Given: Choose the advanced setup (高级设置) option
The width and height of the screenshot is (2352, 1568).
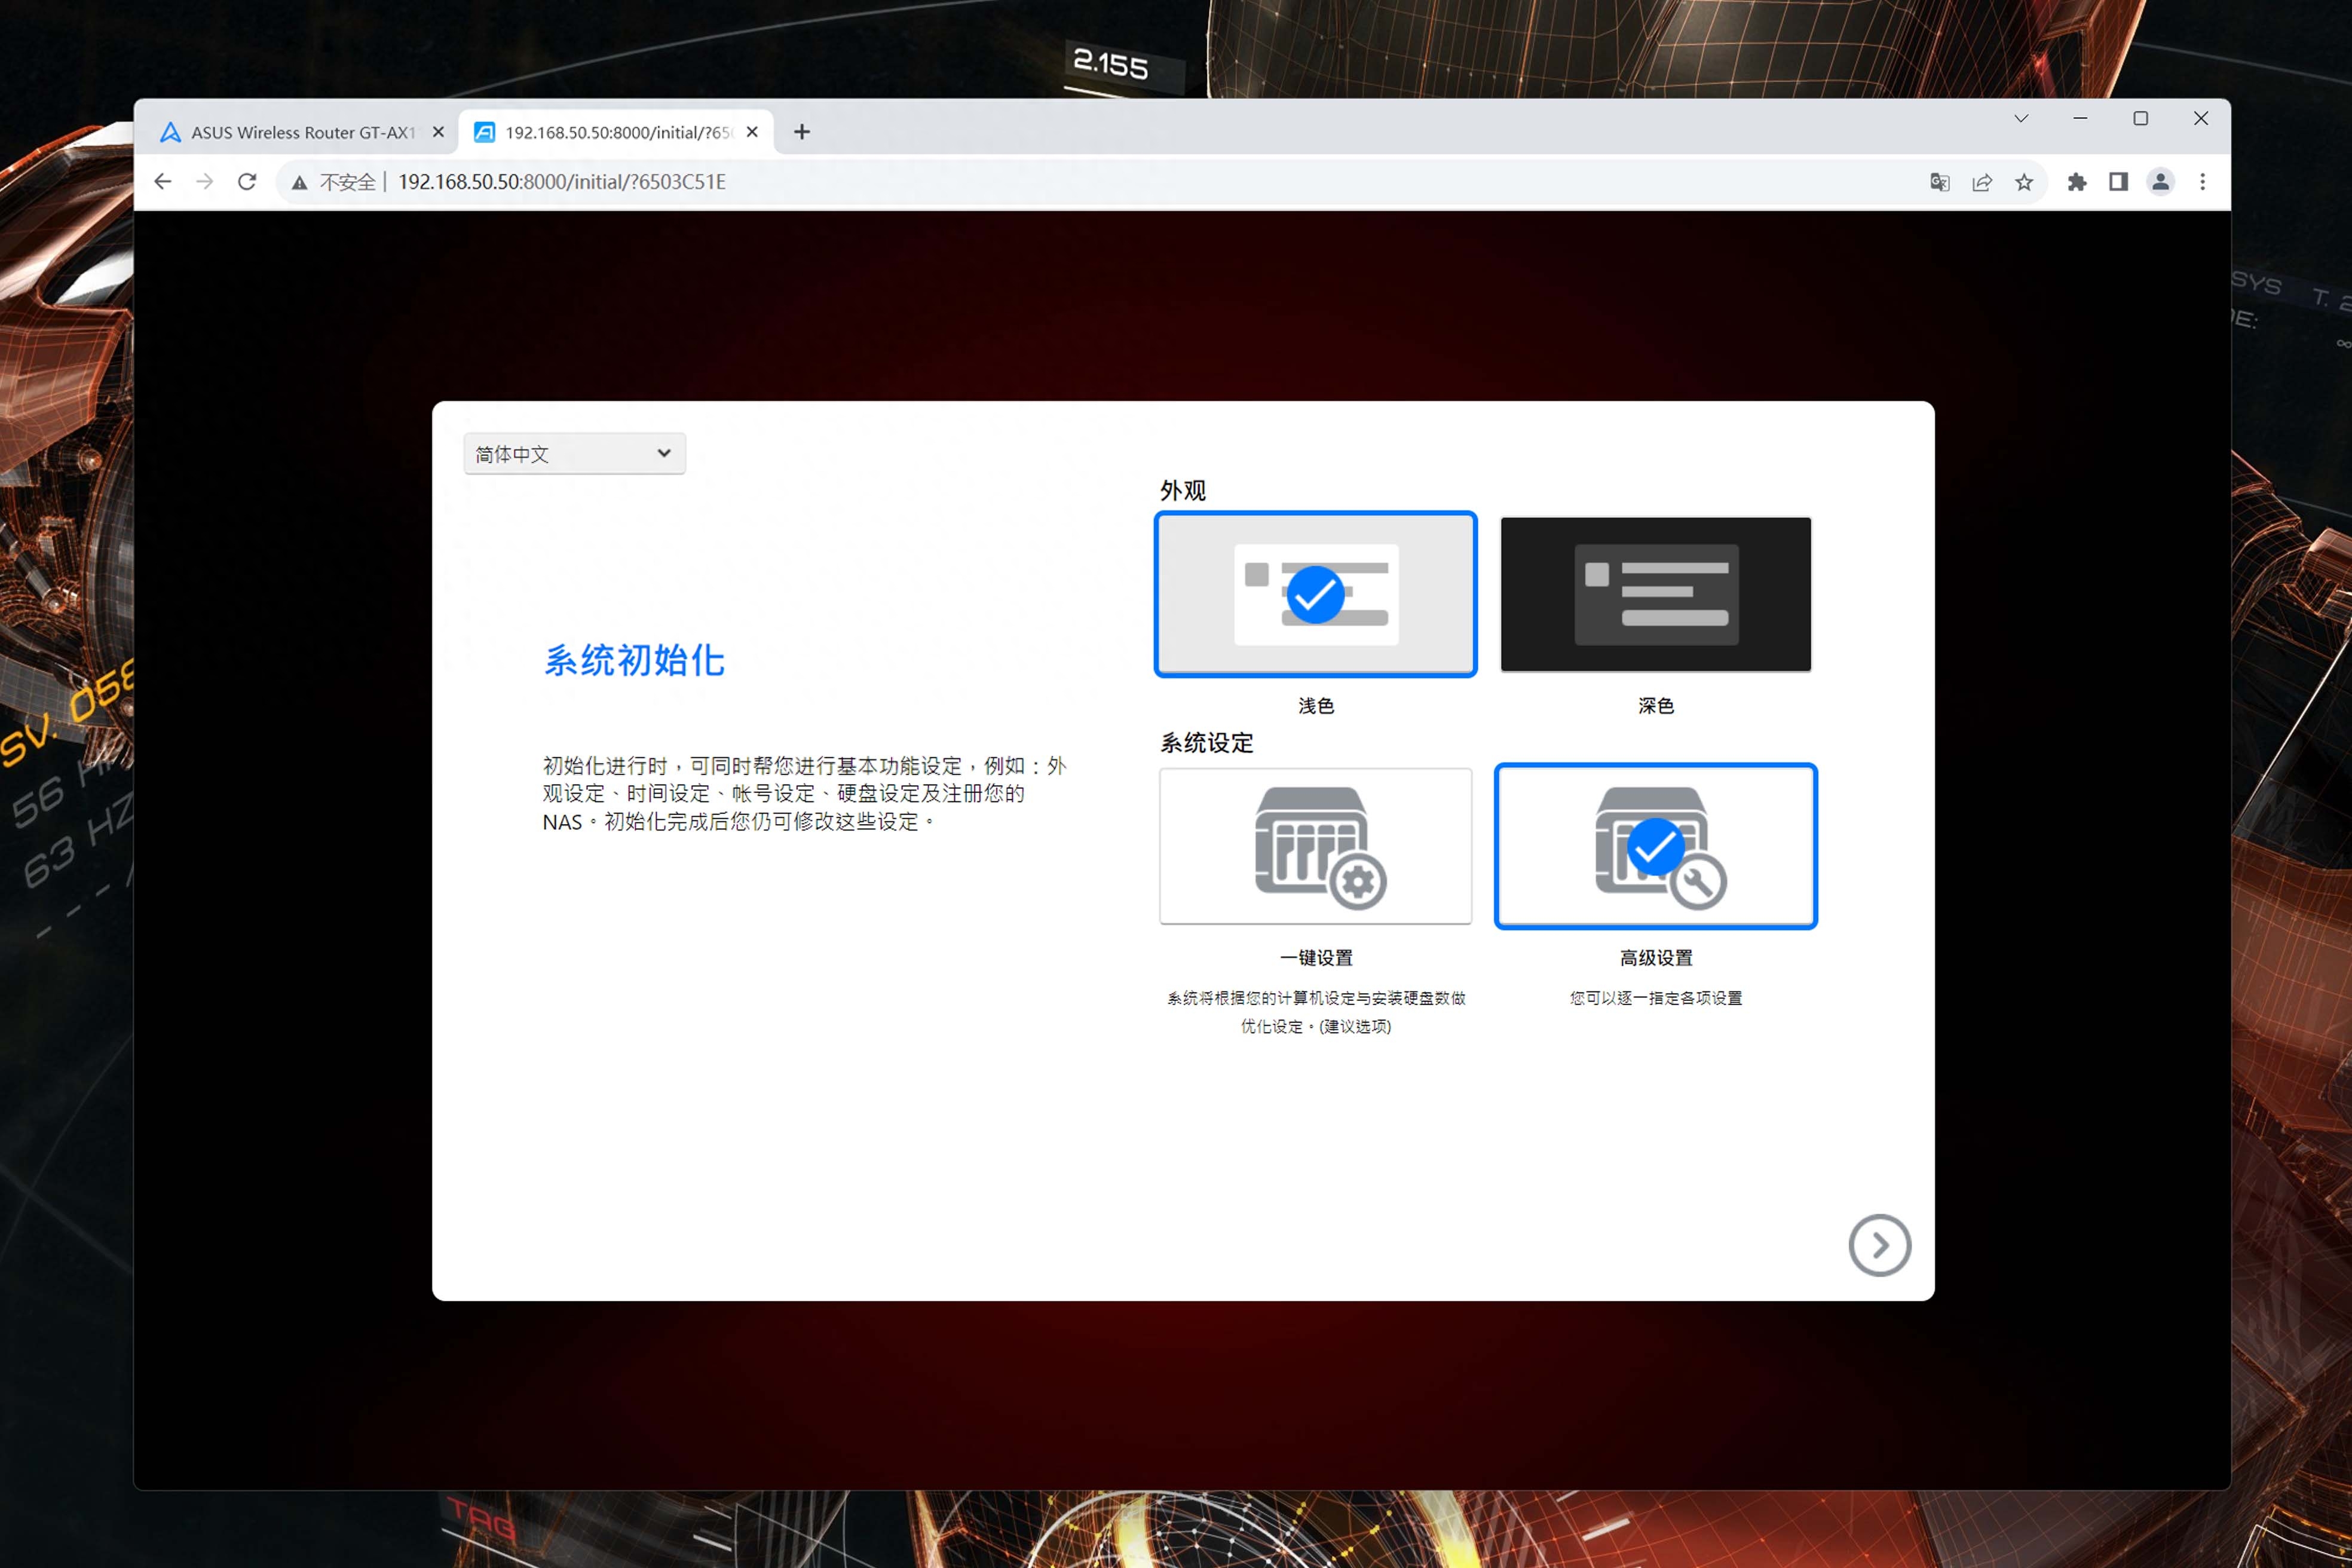Looking at the screenshot, I should (x=1655, y=846).
